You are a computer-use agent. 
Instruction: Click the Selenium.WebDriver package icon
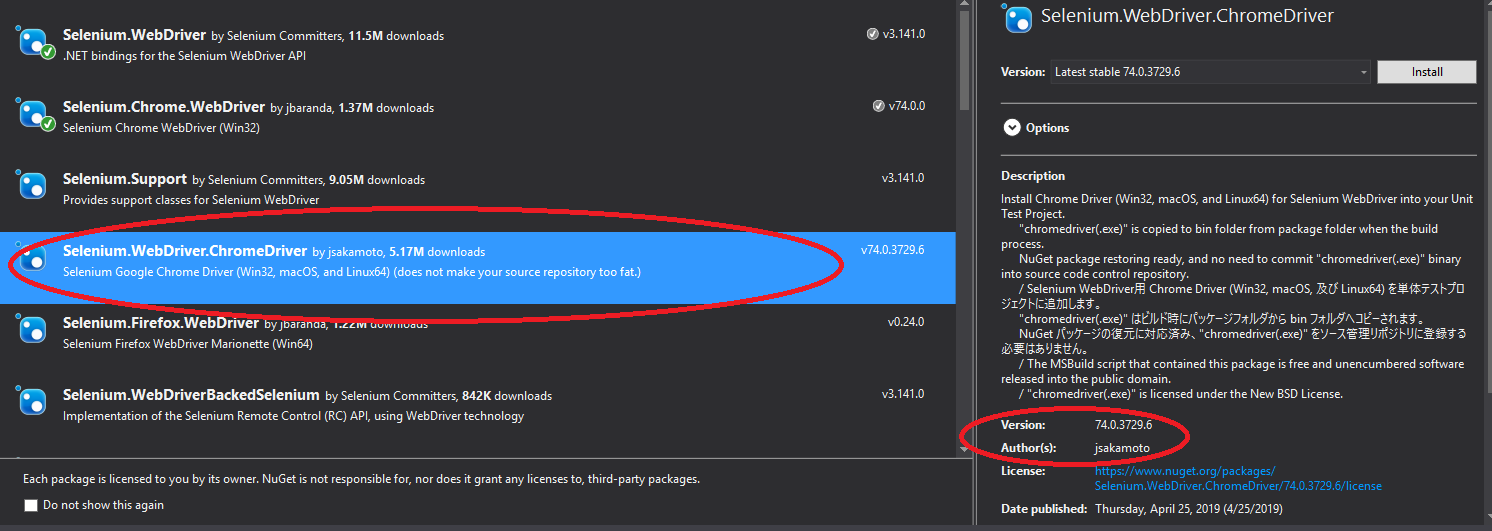(33, 42)
